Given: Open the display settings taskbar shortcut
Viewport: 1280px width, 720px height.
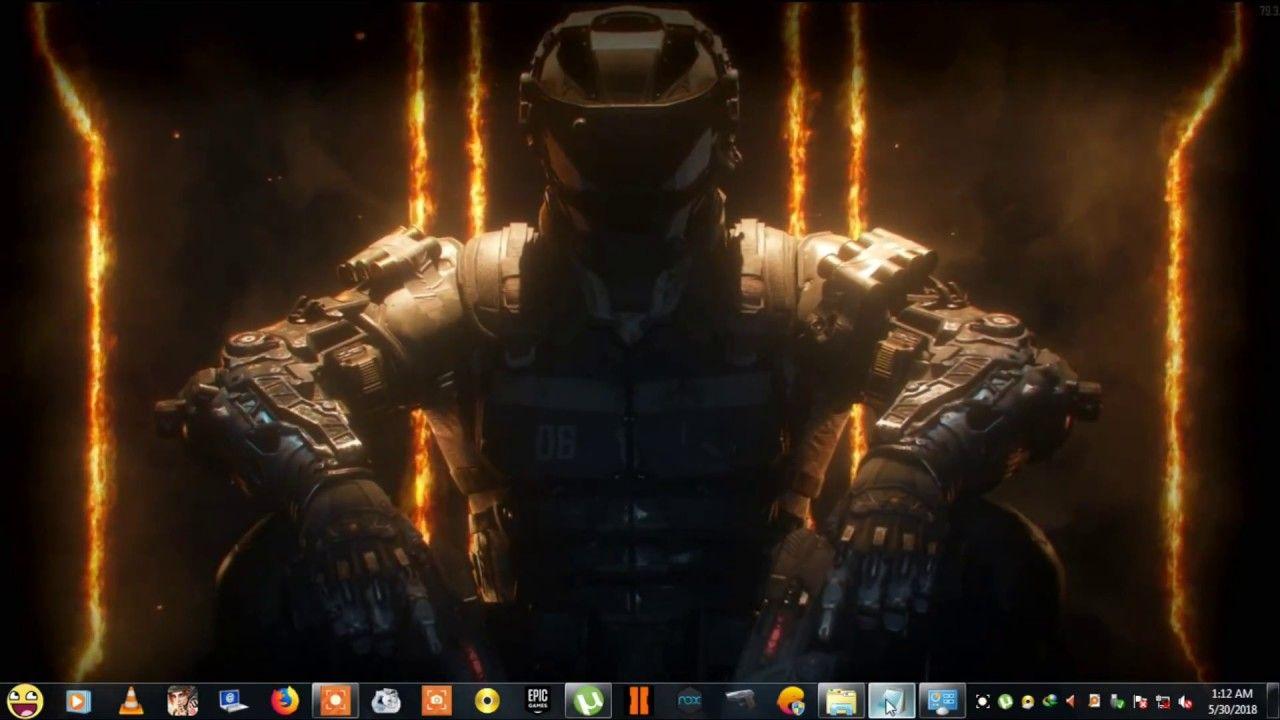Looking at the screenshot, I should coord(940,700).
